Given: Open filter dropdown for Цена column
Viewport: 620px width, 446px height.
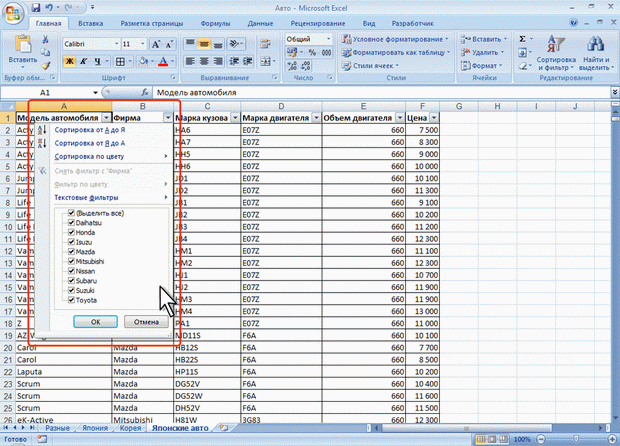Looking at the screenshot, I should 434,118.
